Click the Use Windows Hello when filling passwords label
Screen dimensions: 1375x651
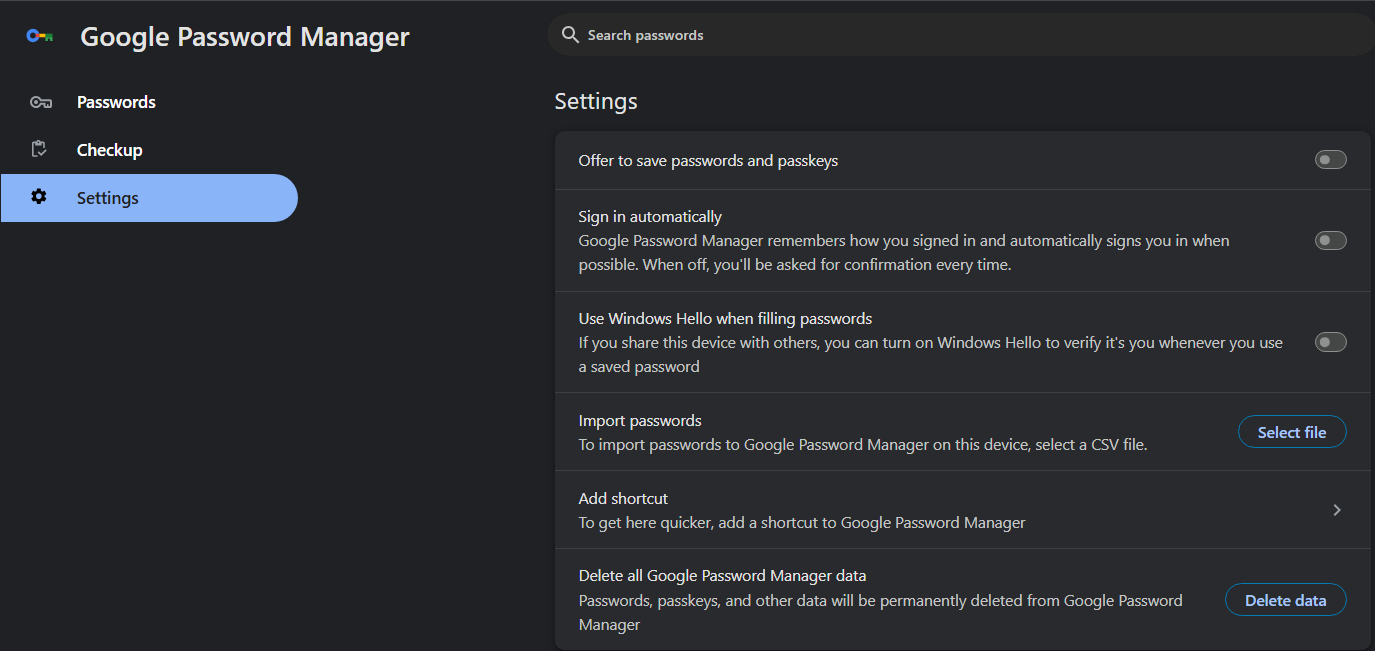coord(725,319)
